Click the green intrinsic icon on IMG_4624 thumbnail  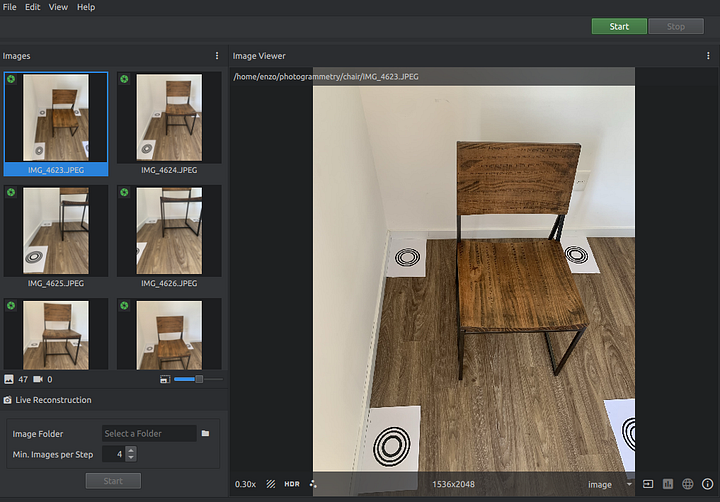[124, 79]
